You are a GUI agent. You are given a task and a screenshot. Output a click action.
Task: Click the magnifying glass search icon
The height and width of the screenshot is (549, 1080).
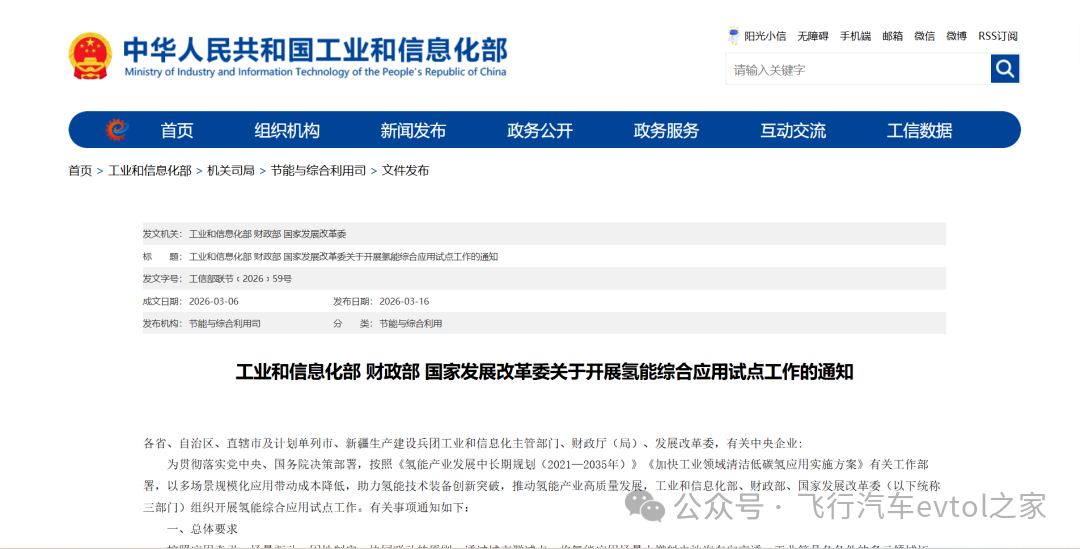(x=1005, y=69)
